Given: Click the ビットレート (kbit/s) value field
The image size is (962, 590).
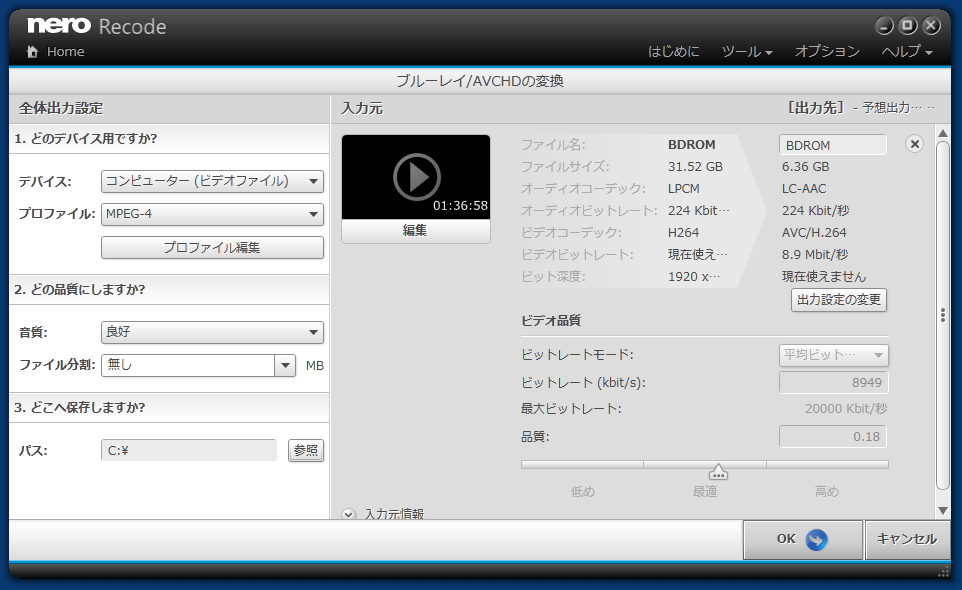Looking at the screenshot, I should (834, 383).
